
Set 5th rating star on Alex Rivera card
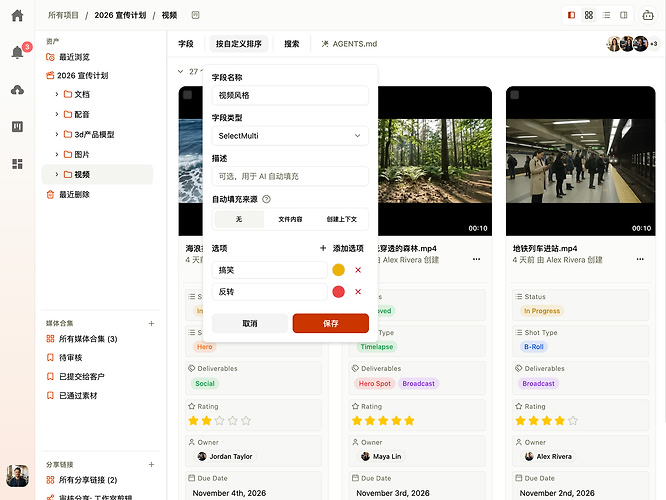point(573,421)
